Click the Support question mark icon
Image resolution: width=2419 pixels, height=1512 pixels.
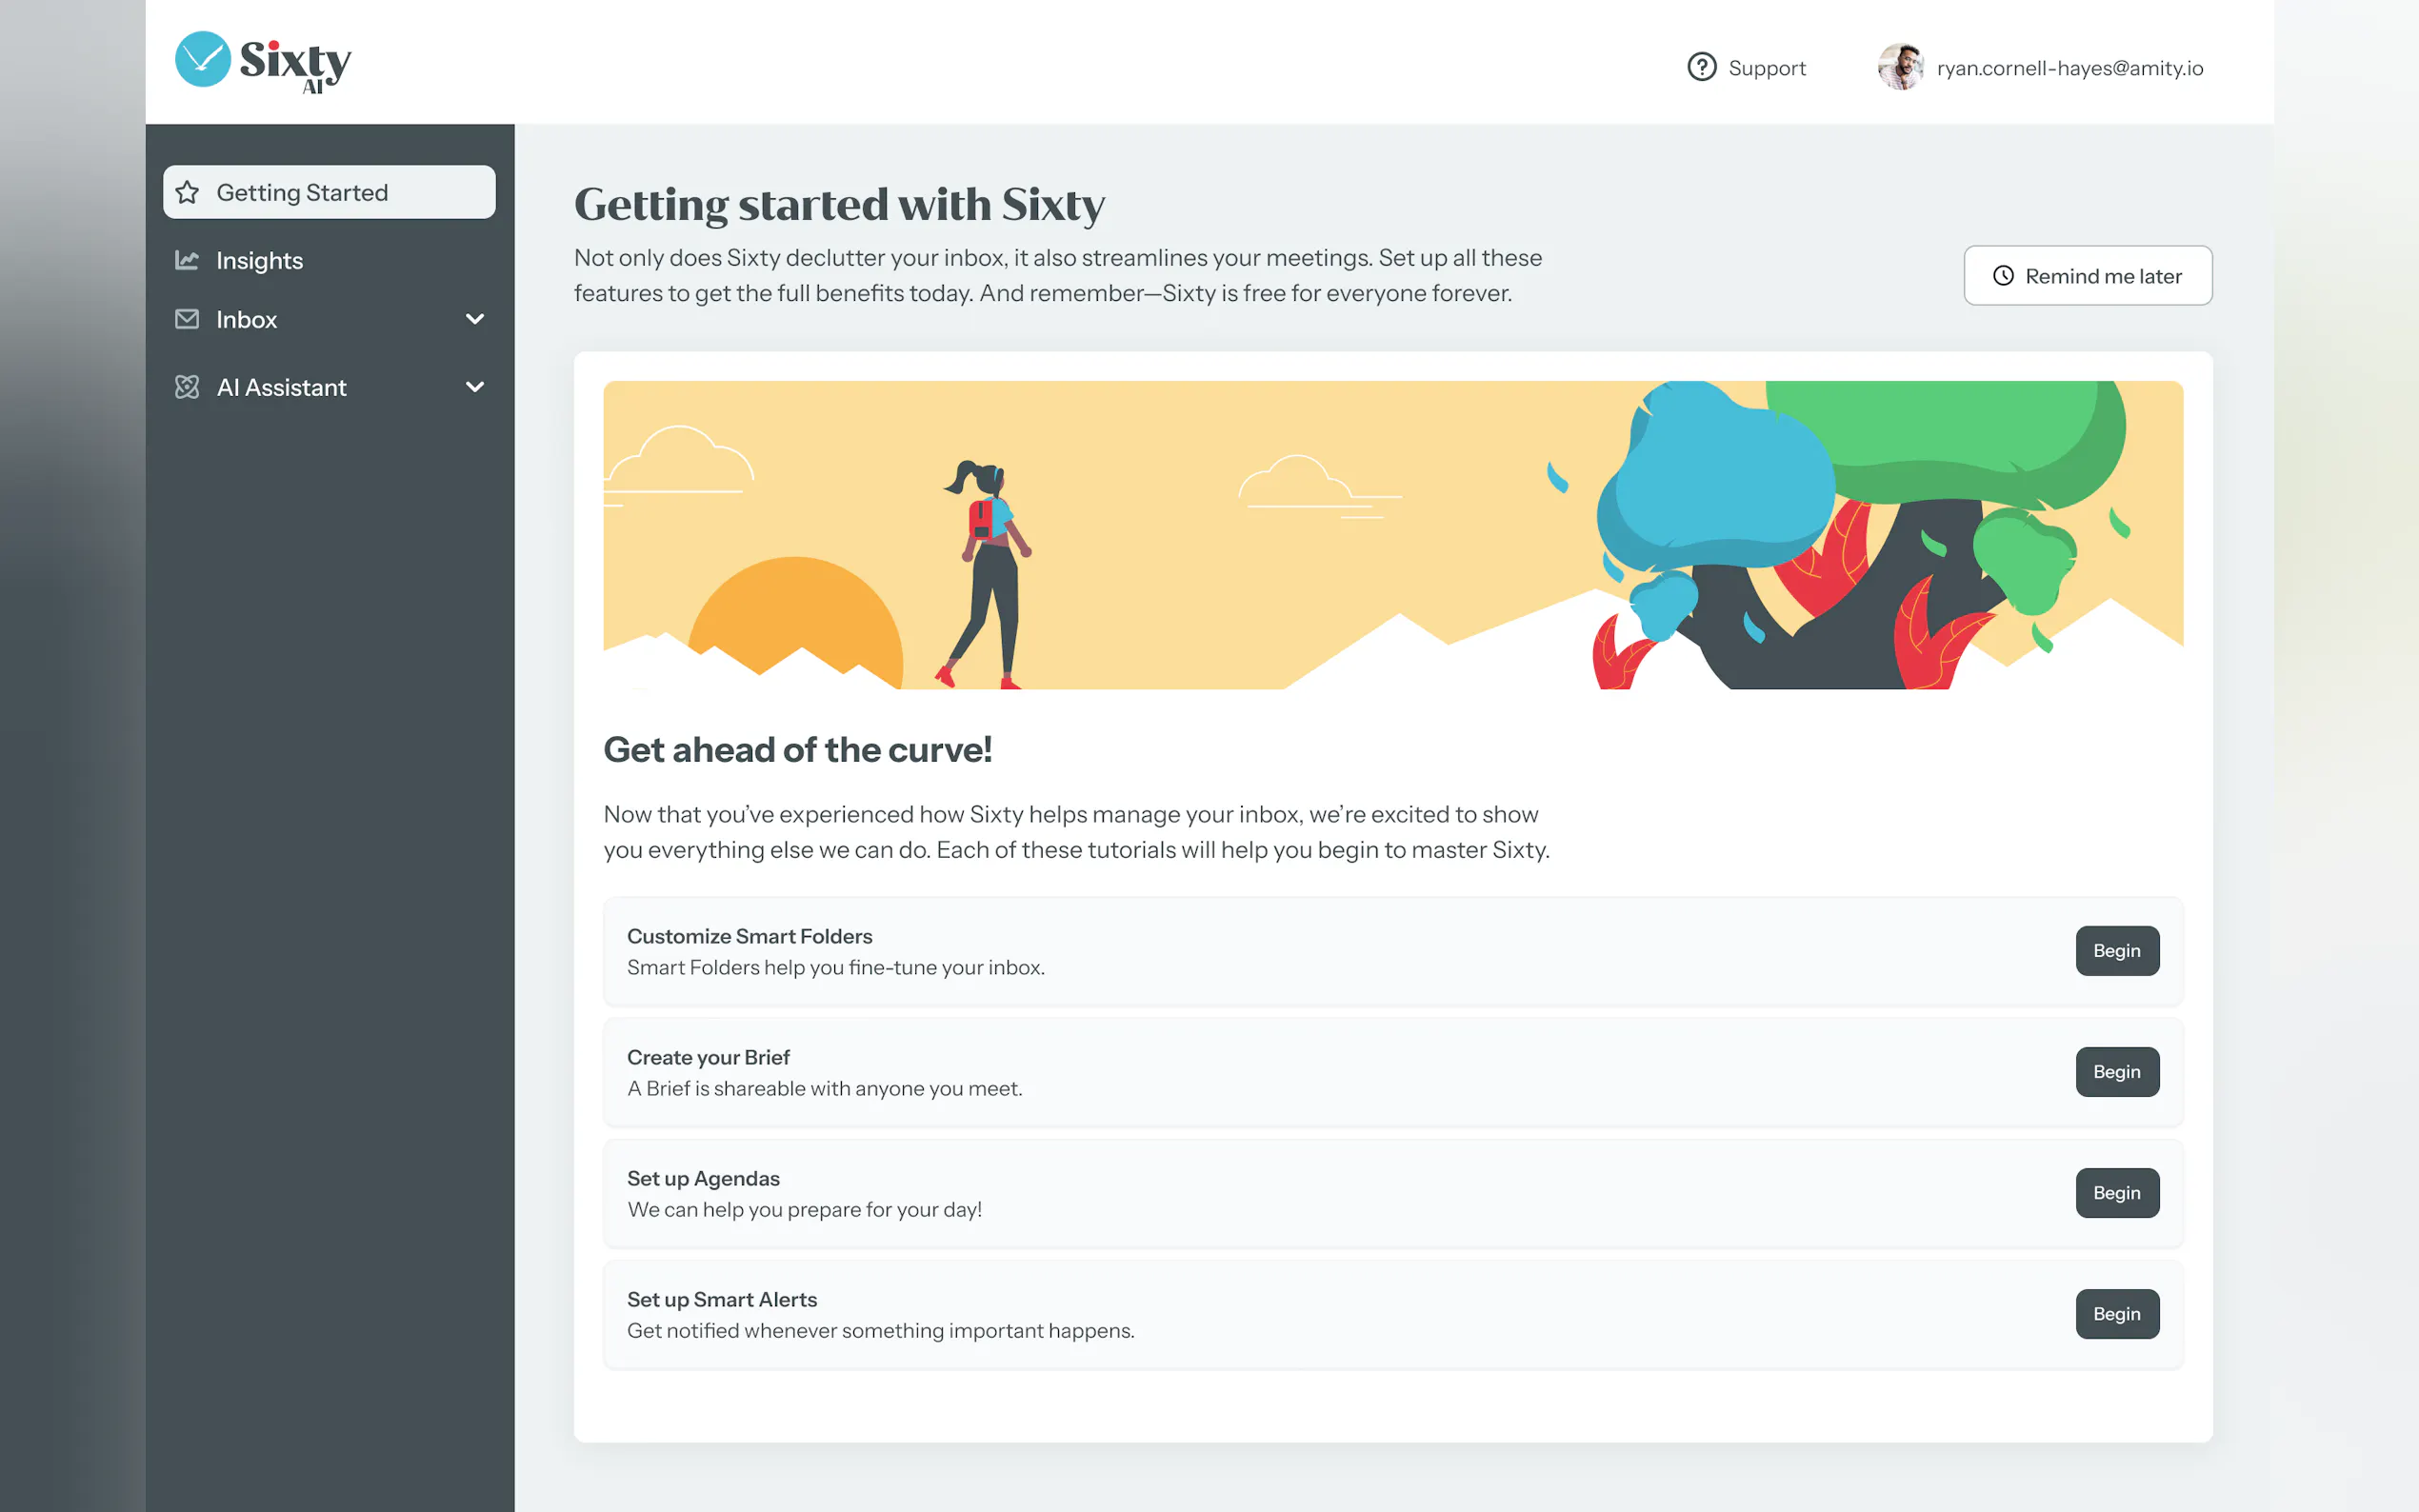(x=1701, y=67)
